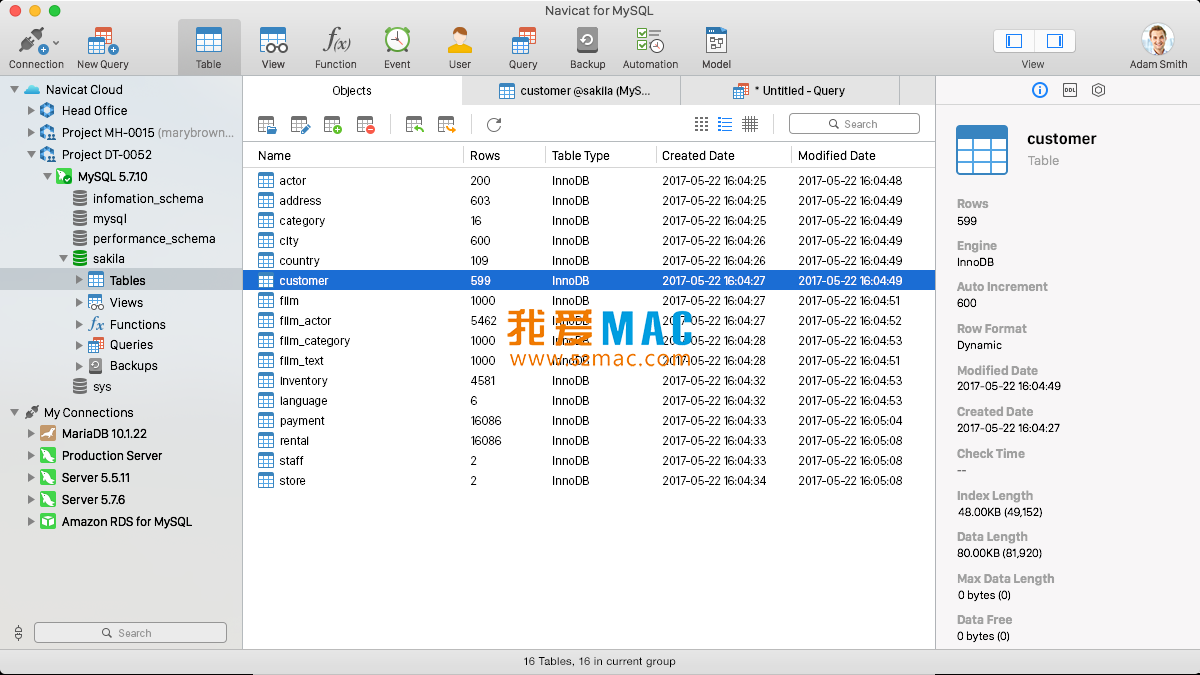Click the Open Table icon
Screen dimensions: 1200x675
(267, 125)
